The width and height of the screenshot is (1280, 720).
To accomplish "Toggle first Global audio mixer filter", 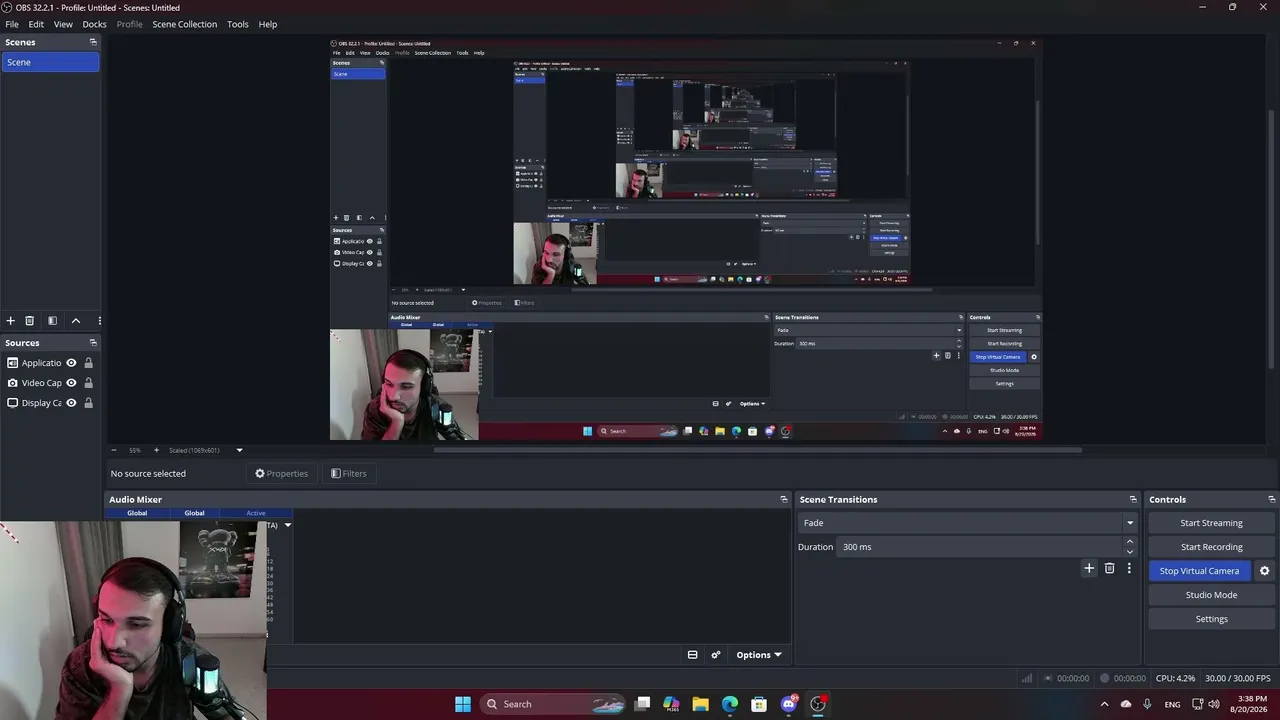I will (137, 513).
